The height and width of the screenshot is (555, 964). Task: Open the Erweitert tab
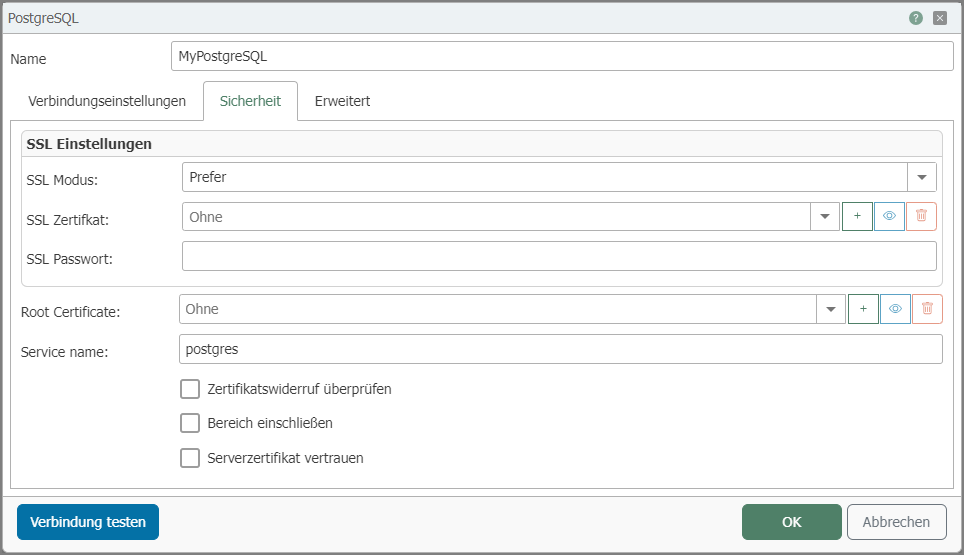click(x=342, y=101)
